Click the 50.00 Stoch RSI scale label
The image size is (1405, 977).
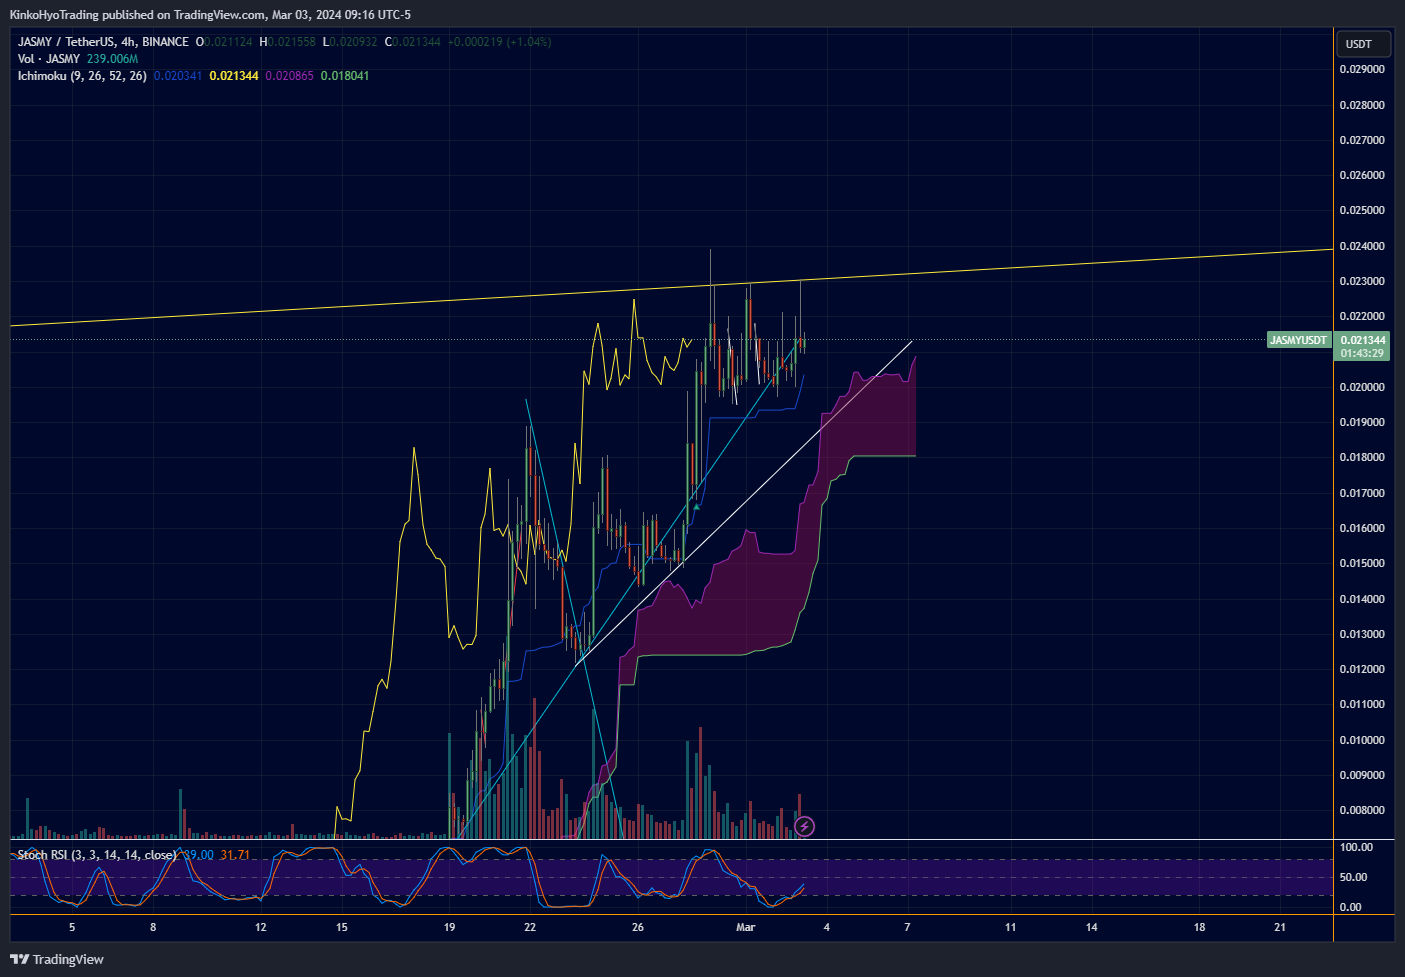1354,877
